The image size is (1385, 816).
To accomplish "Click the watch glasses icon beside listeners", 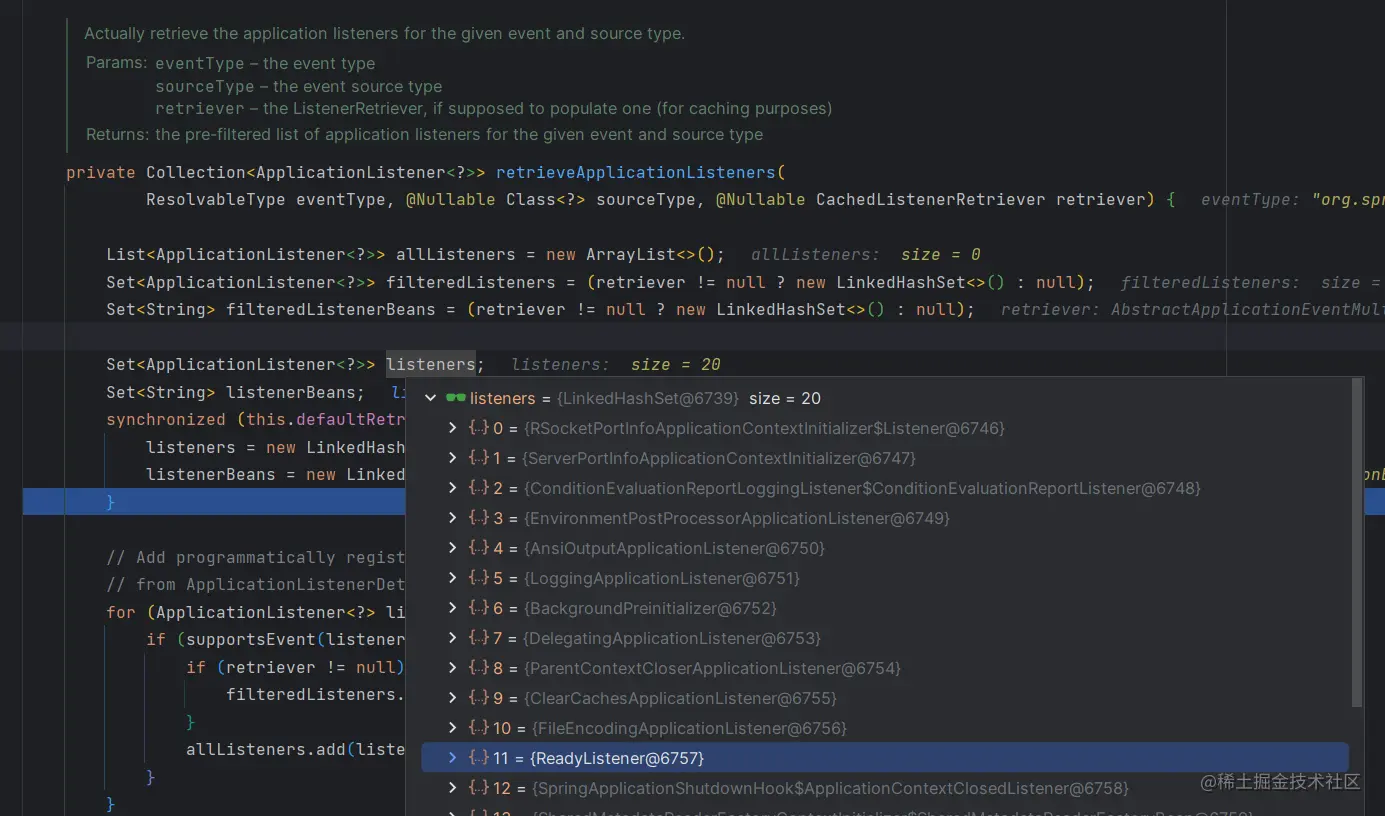I will click(x=455, y=398).
